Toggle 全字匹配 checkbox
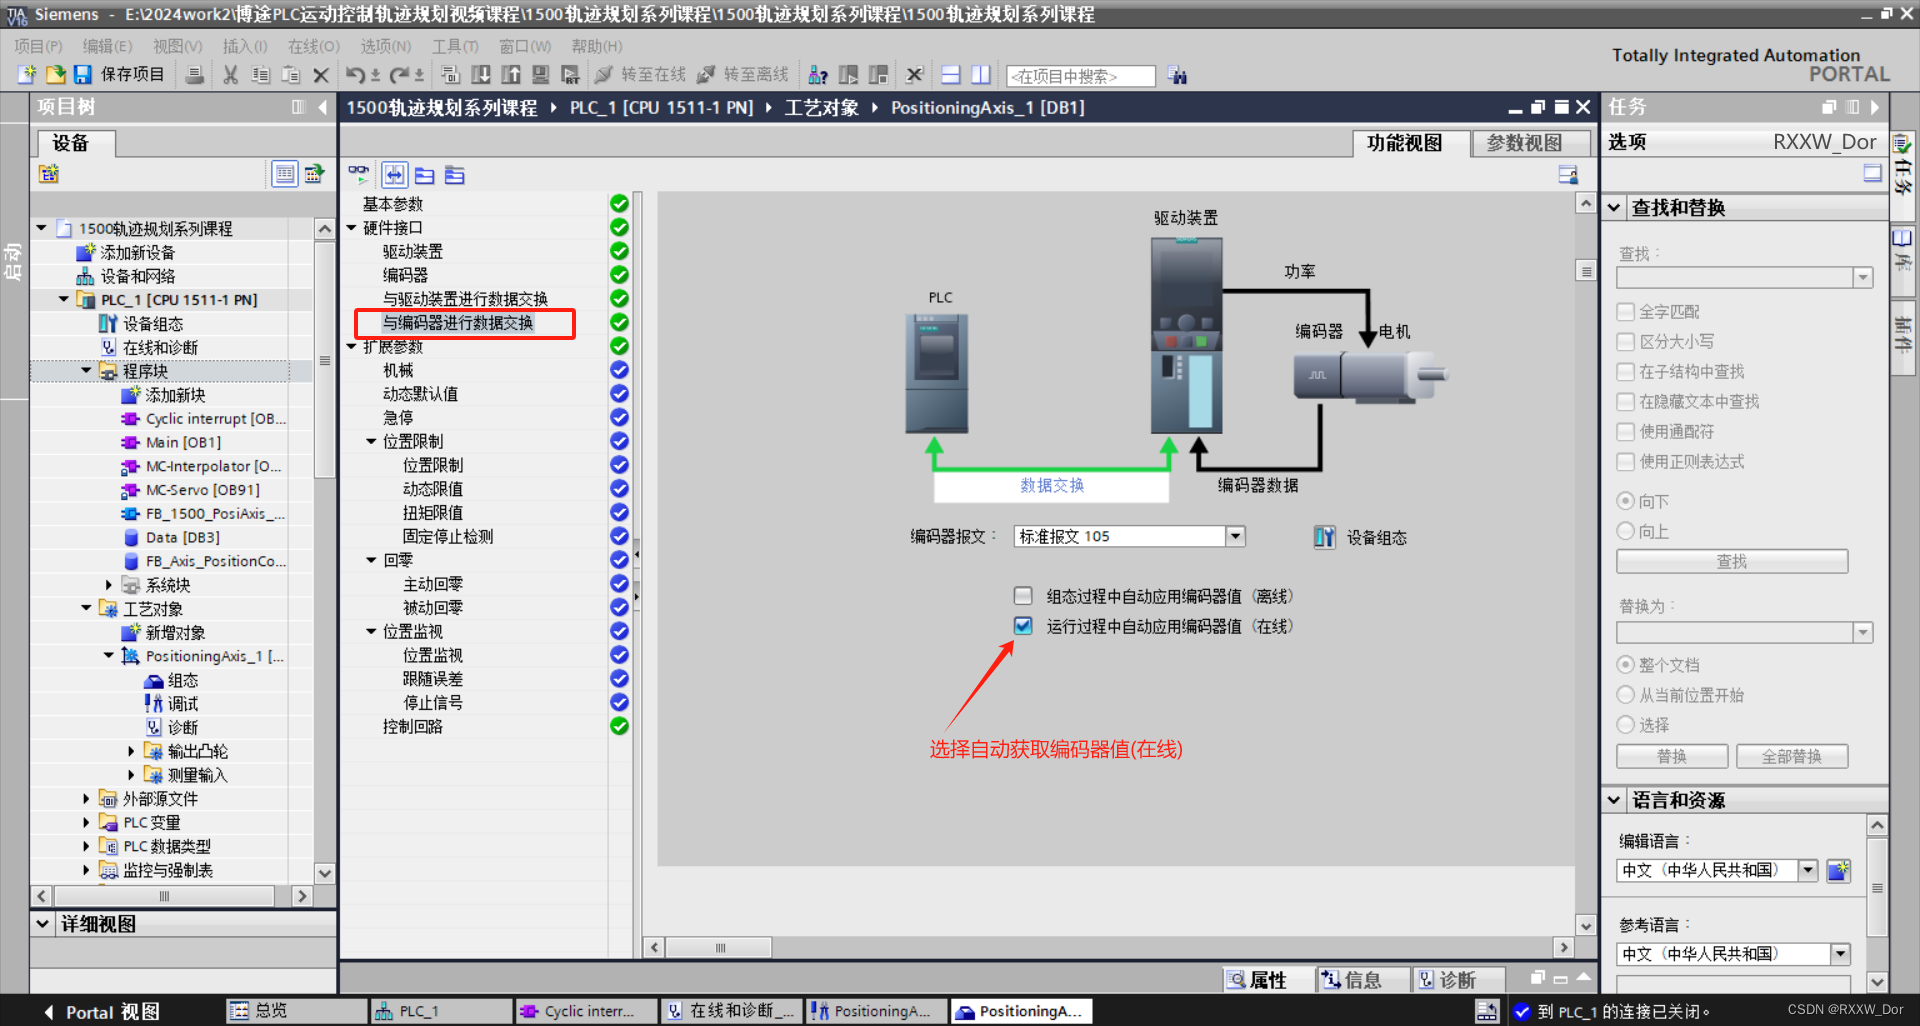 coord(1626,312)
